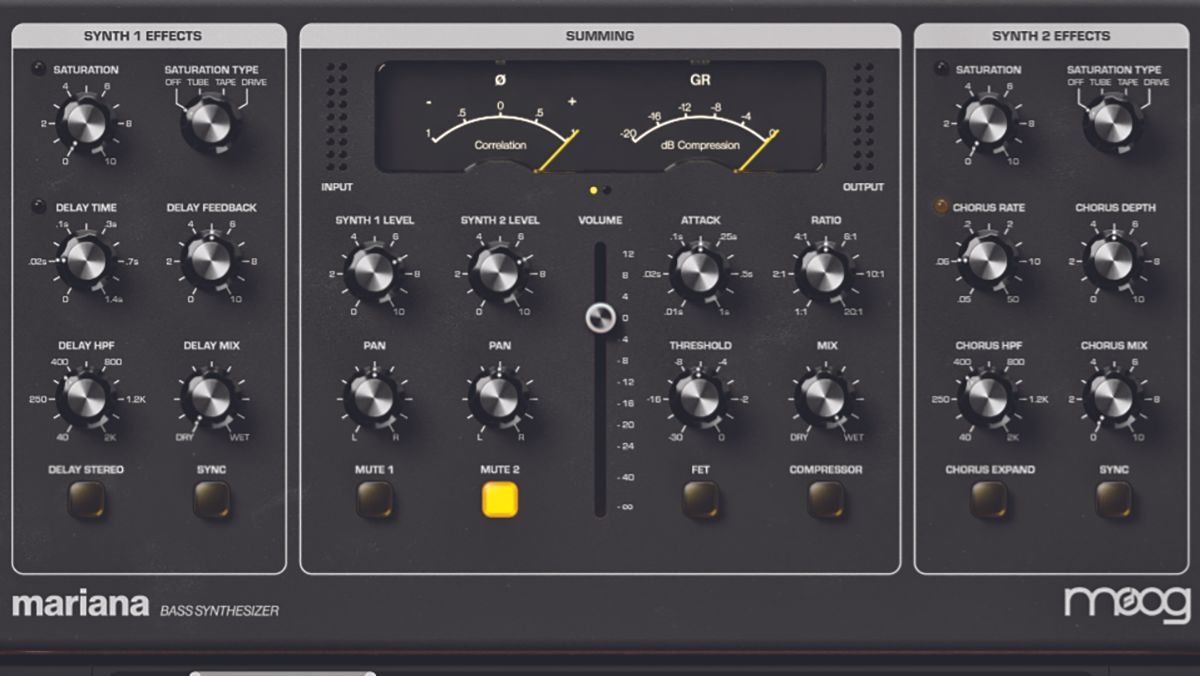This screenshot has width=1200, height=676.
Task: Adjust the Chorus Mix knob
Action: (1115, 400)
